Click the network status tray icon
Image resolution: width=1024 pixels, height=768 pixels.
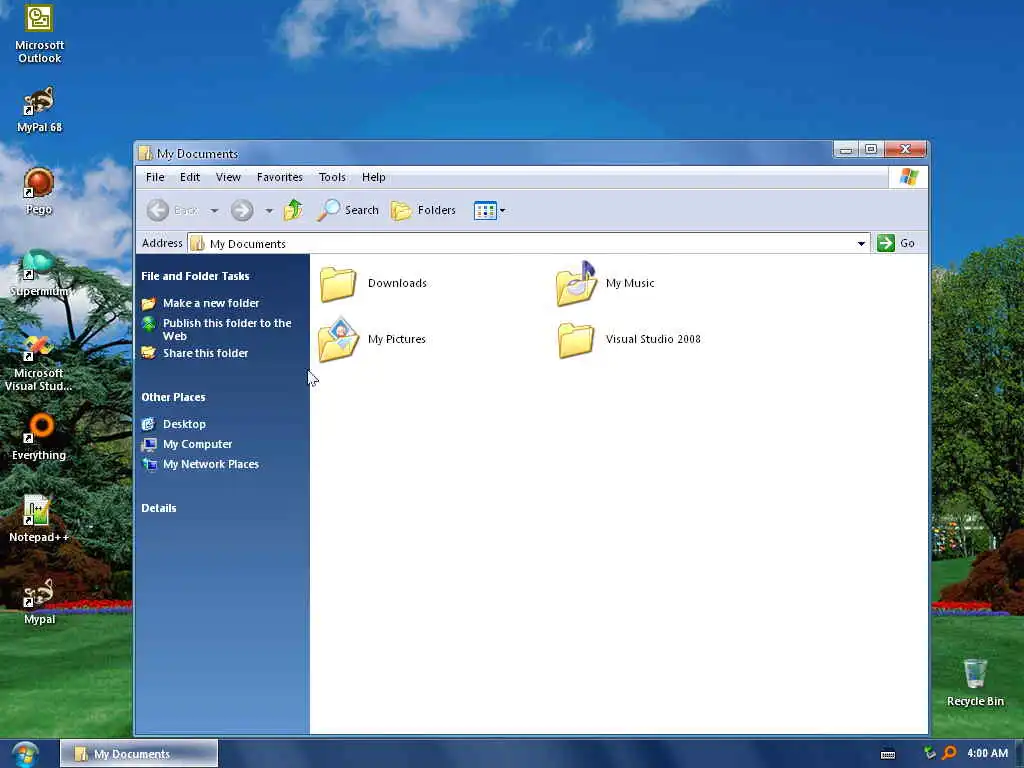pos(929,753)
